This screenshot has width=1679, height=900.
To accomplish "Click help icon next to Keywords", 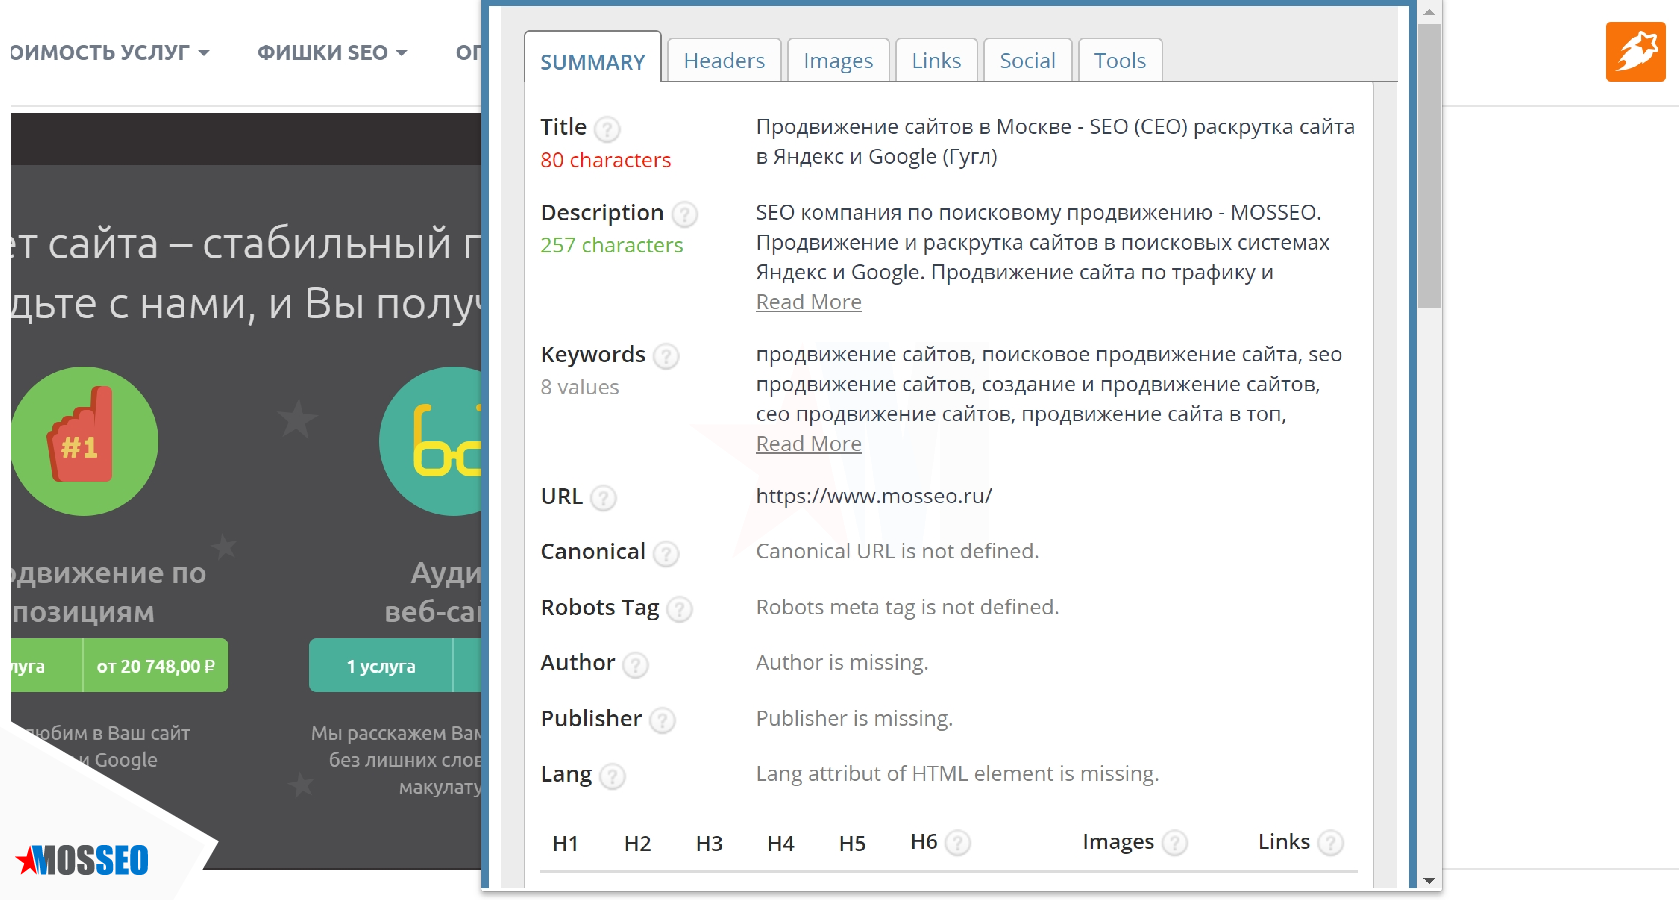I will point(666,356).
